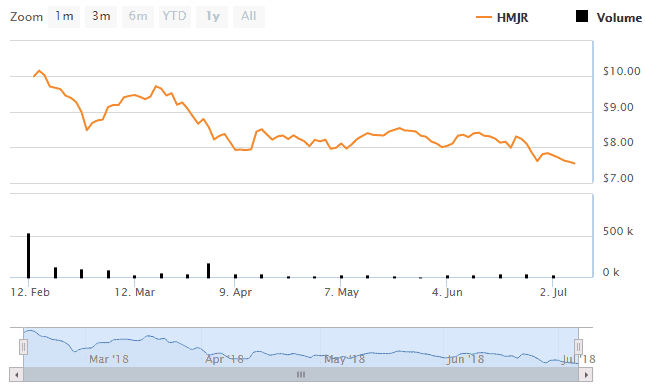Click the left navigator range handle
The image size is (645, 387).
pyautogui.click(x=23, y=347)
